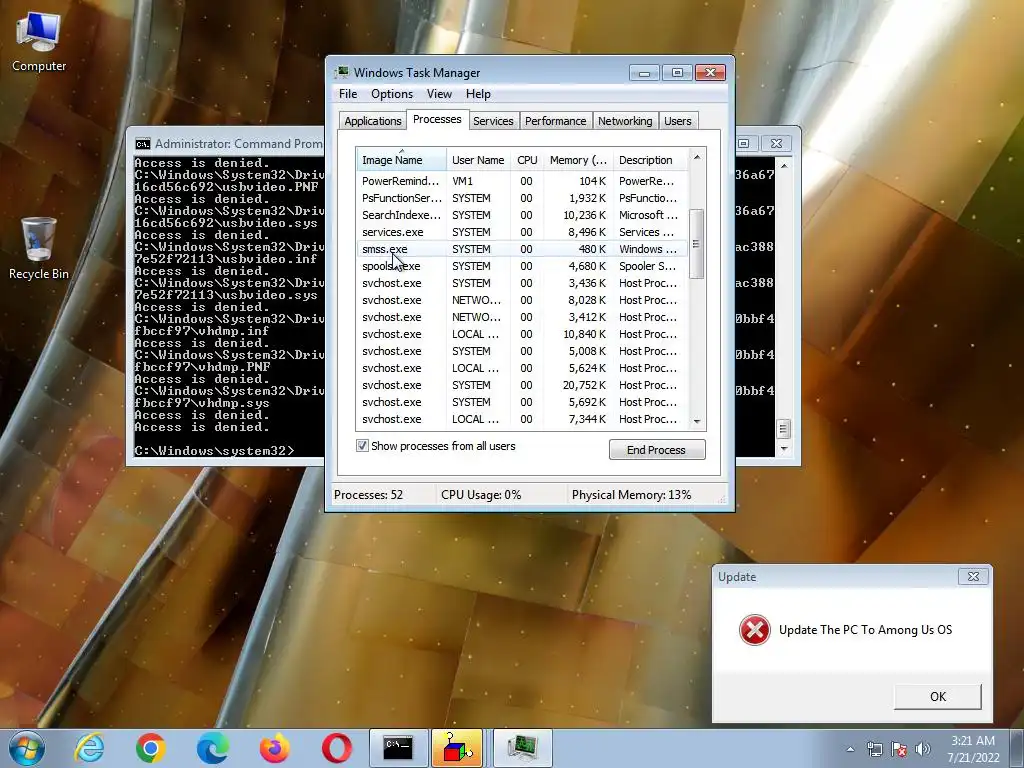Open the network tray icon
The width and height of the screenshot is (1024, 768).
[x=874, y=749]
